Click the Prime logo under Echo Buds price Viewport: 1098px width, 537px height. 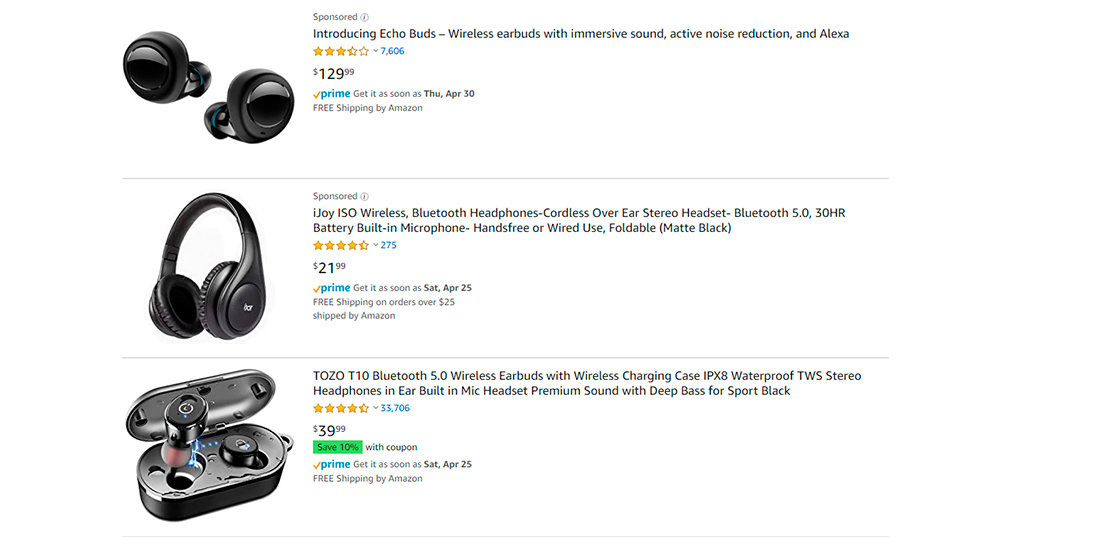click(x=331, y=93)
